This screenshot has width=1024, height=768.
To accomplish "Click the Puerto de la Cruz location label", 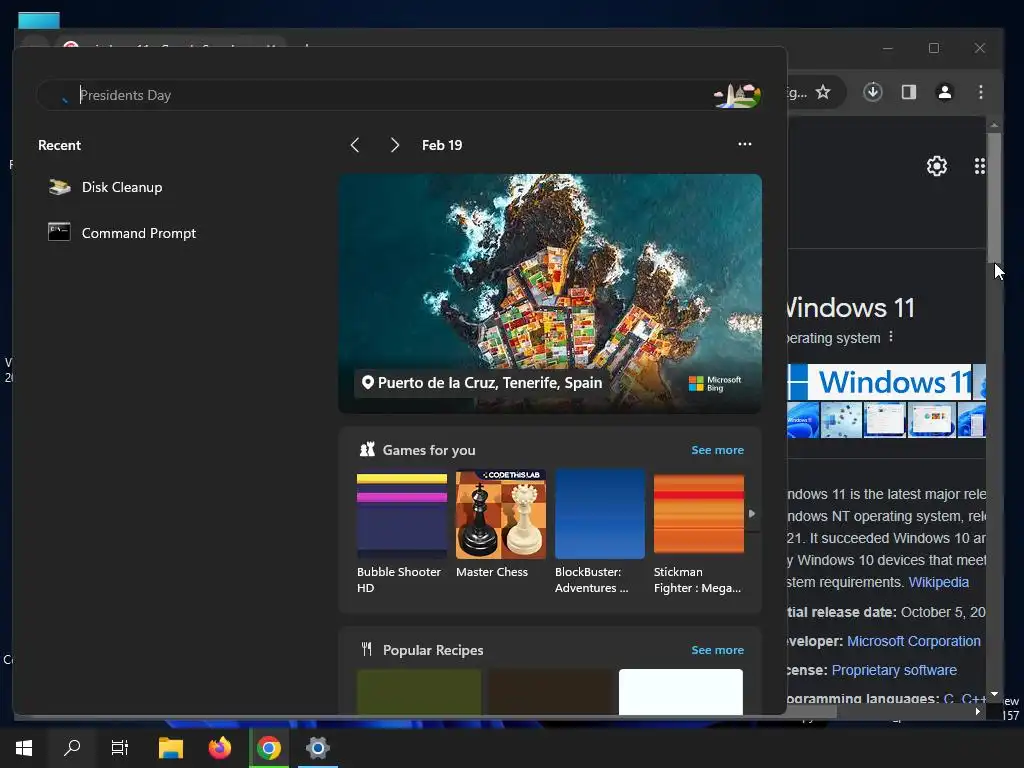I will pyautogui.click(x=482, y=383).
